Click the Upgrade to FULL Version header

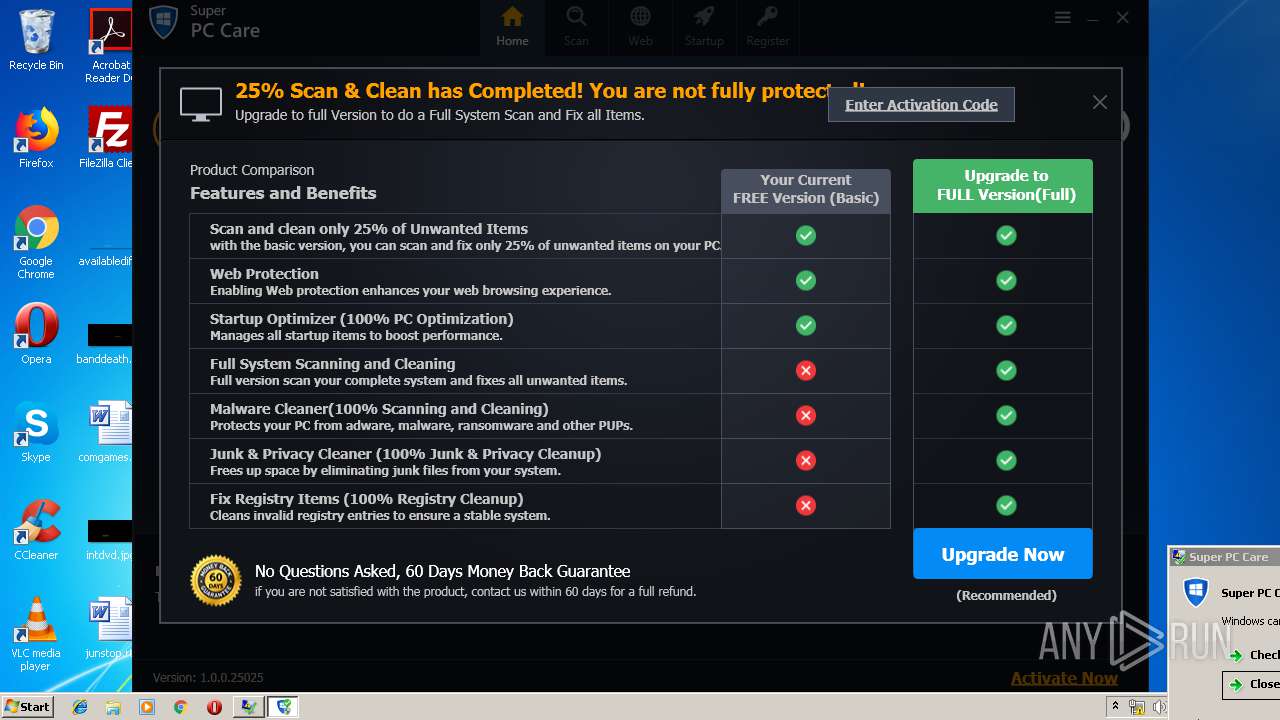click(x=1003, y=186)
